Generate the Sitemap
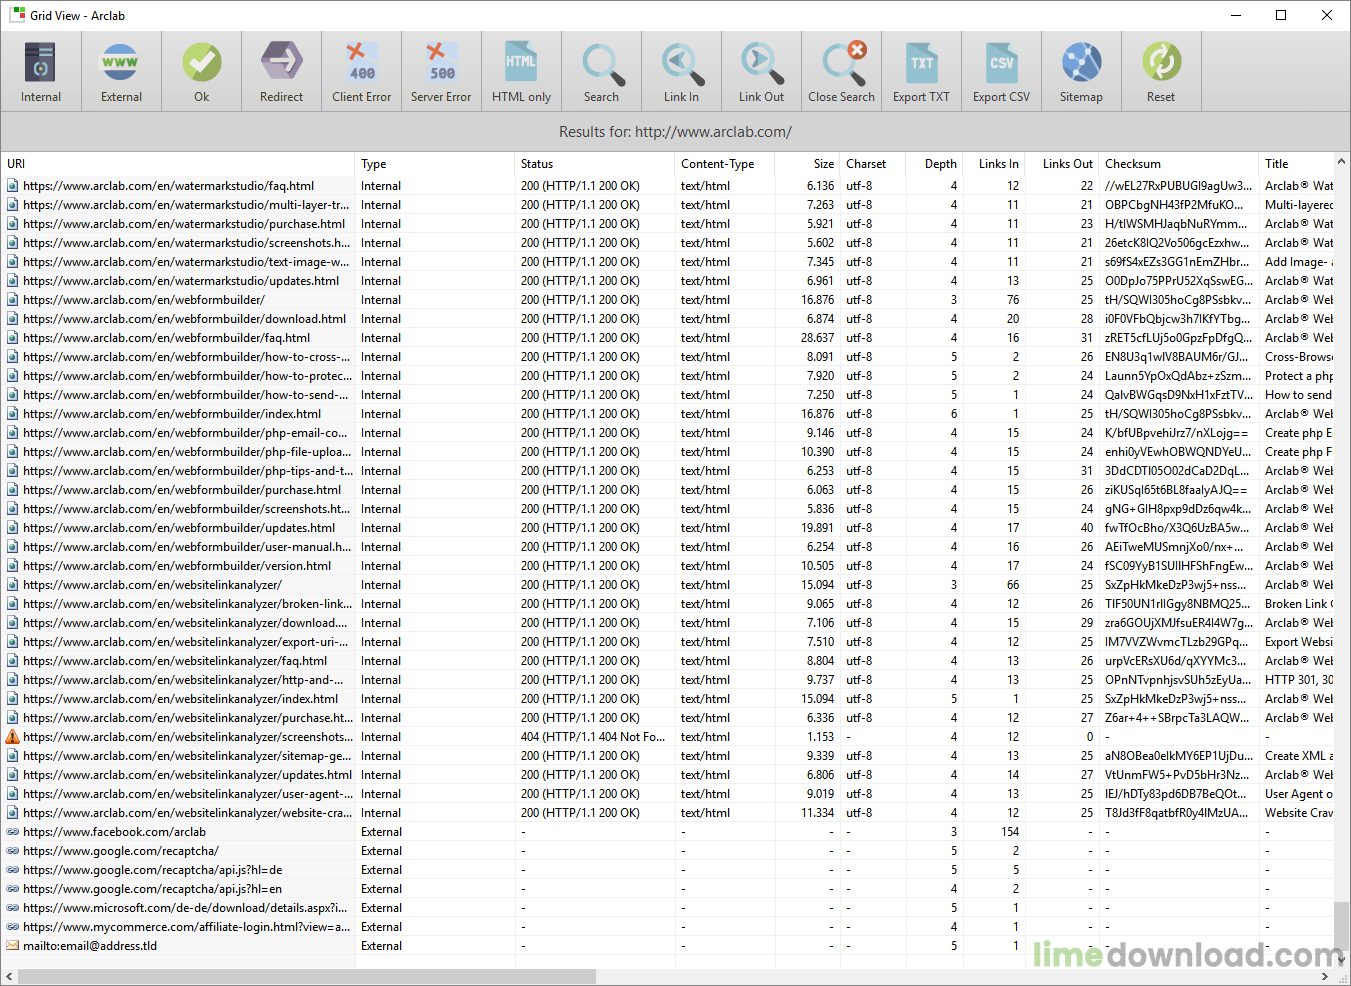The width and height of the screenshot is (1351, 986). coord(1081,70)
